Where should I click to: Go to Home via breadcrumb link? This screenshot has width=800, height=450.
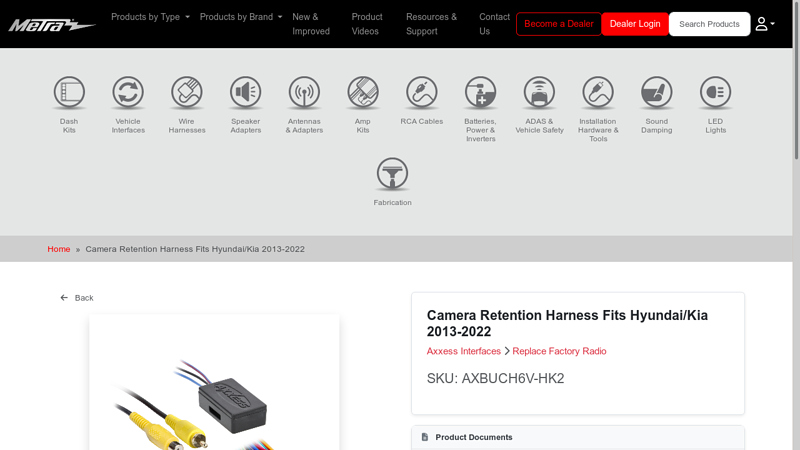(59, 249)
